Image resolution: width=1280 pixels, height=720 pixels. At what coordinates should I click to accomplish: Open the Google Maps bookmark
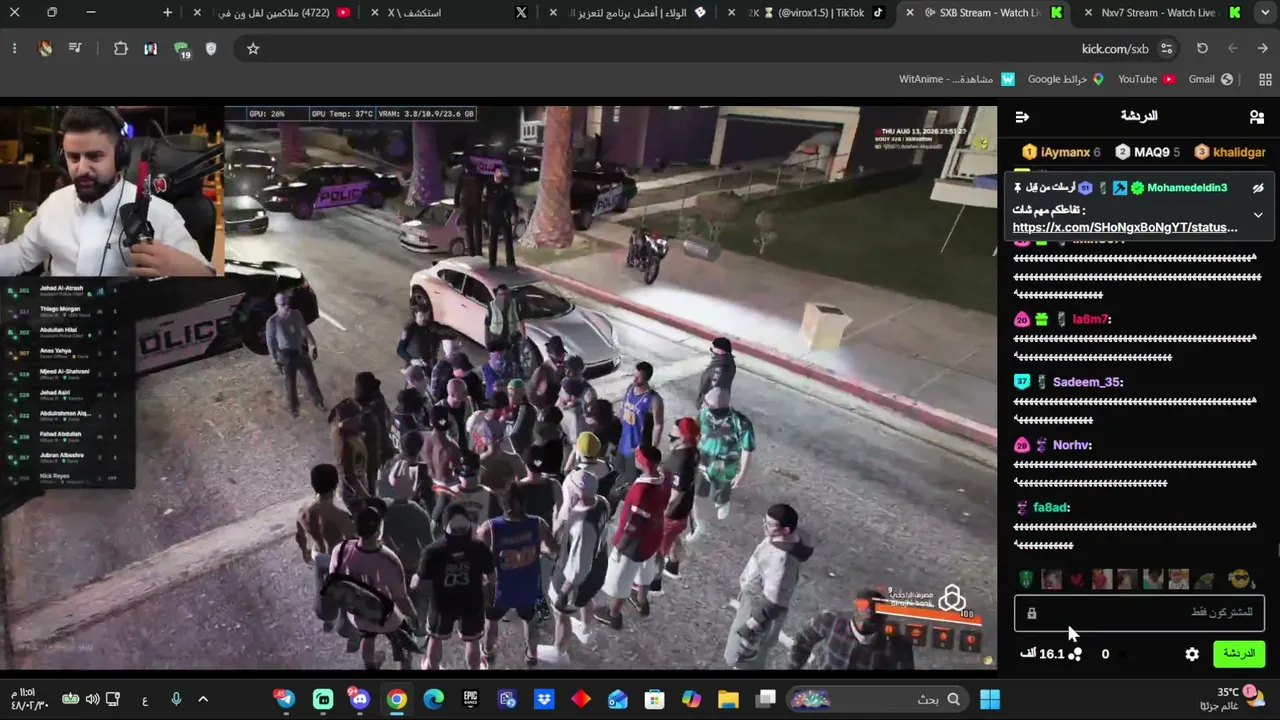tap(1065, 79)
